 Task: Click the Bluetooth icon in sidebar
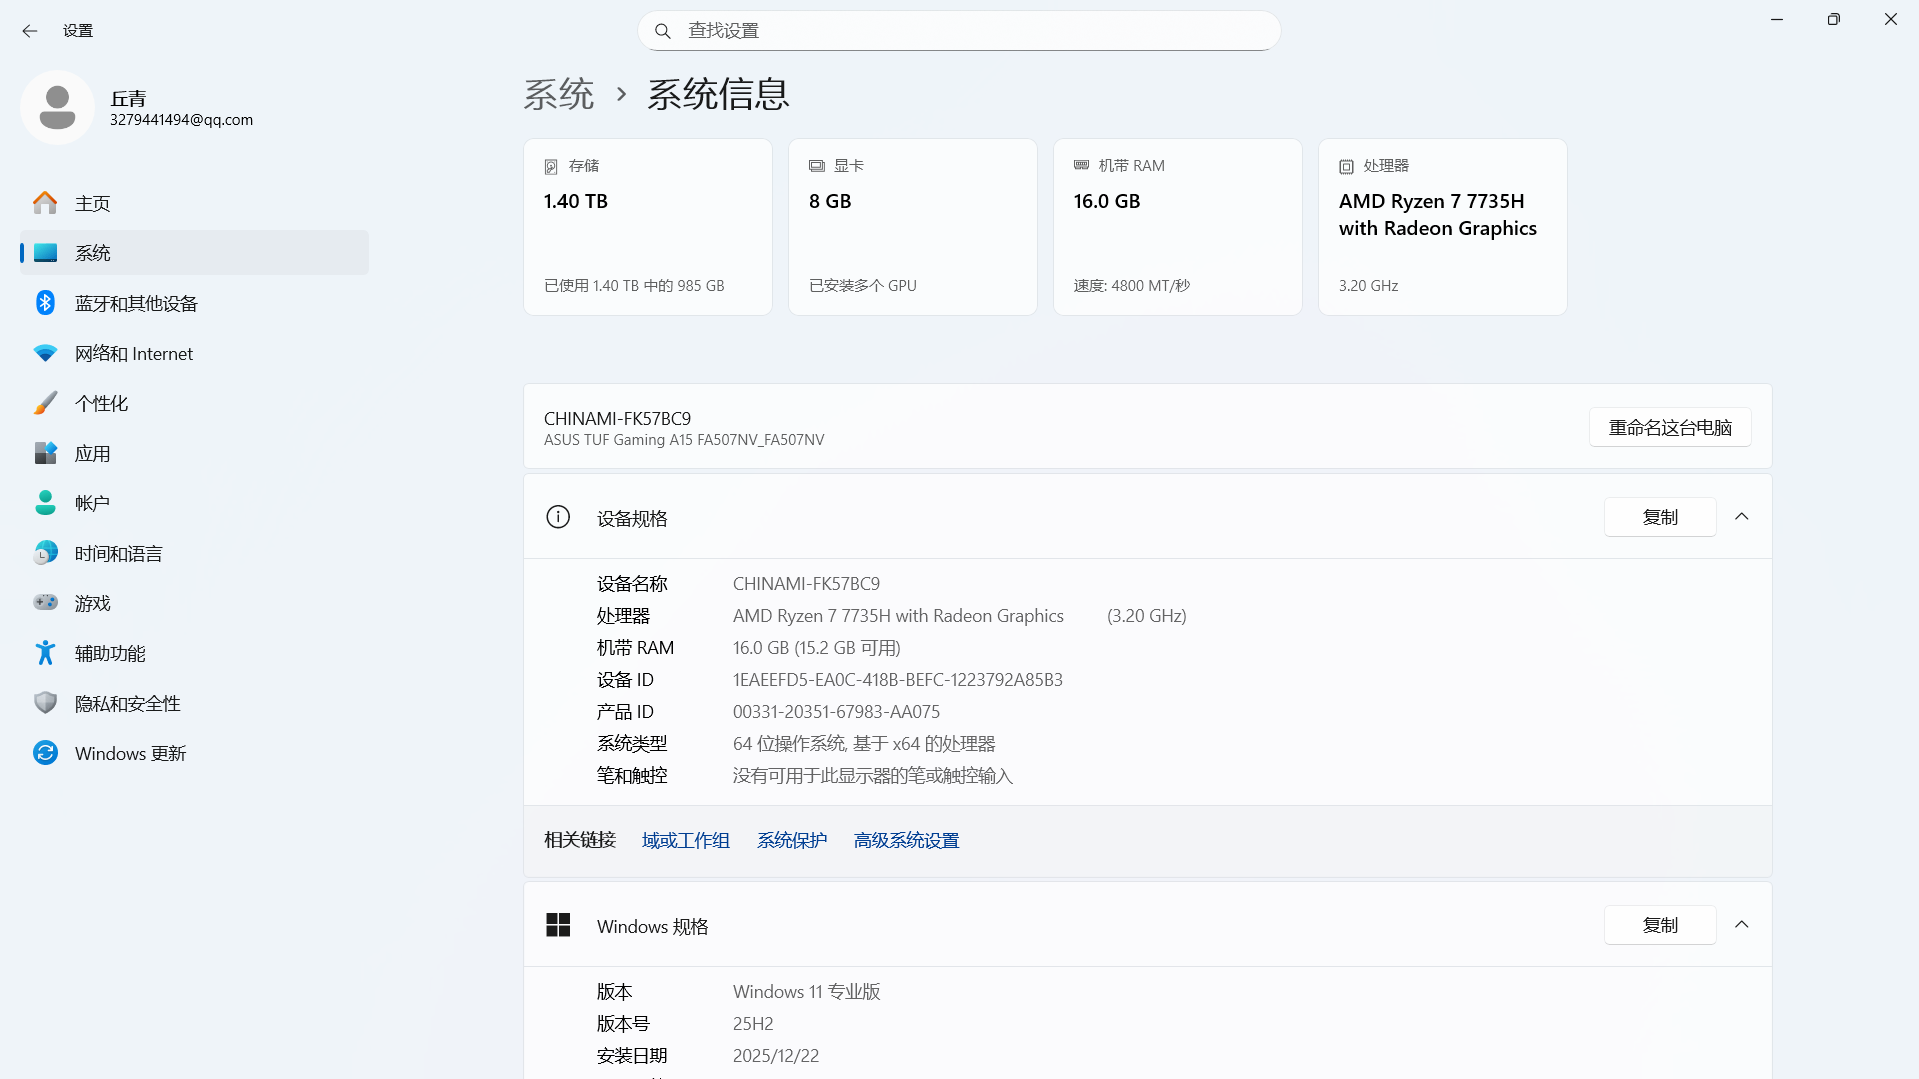(45, 303)
